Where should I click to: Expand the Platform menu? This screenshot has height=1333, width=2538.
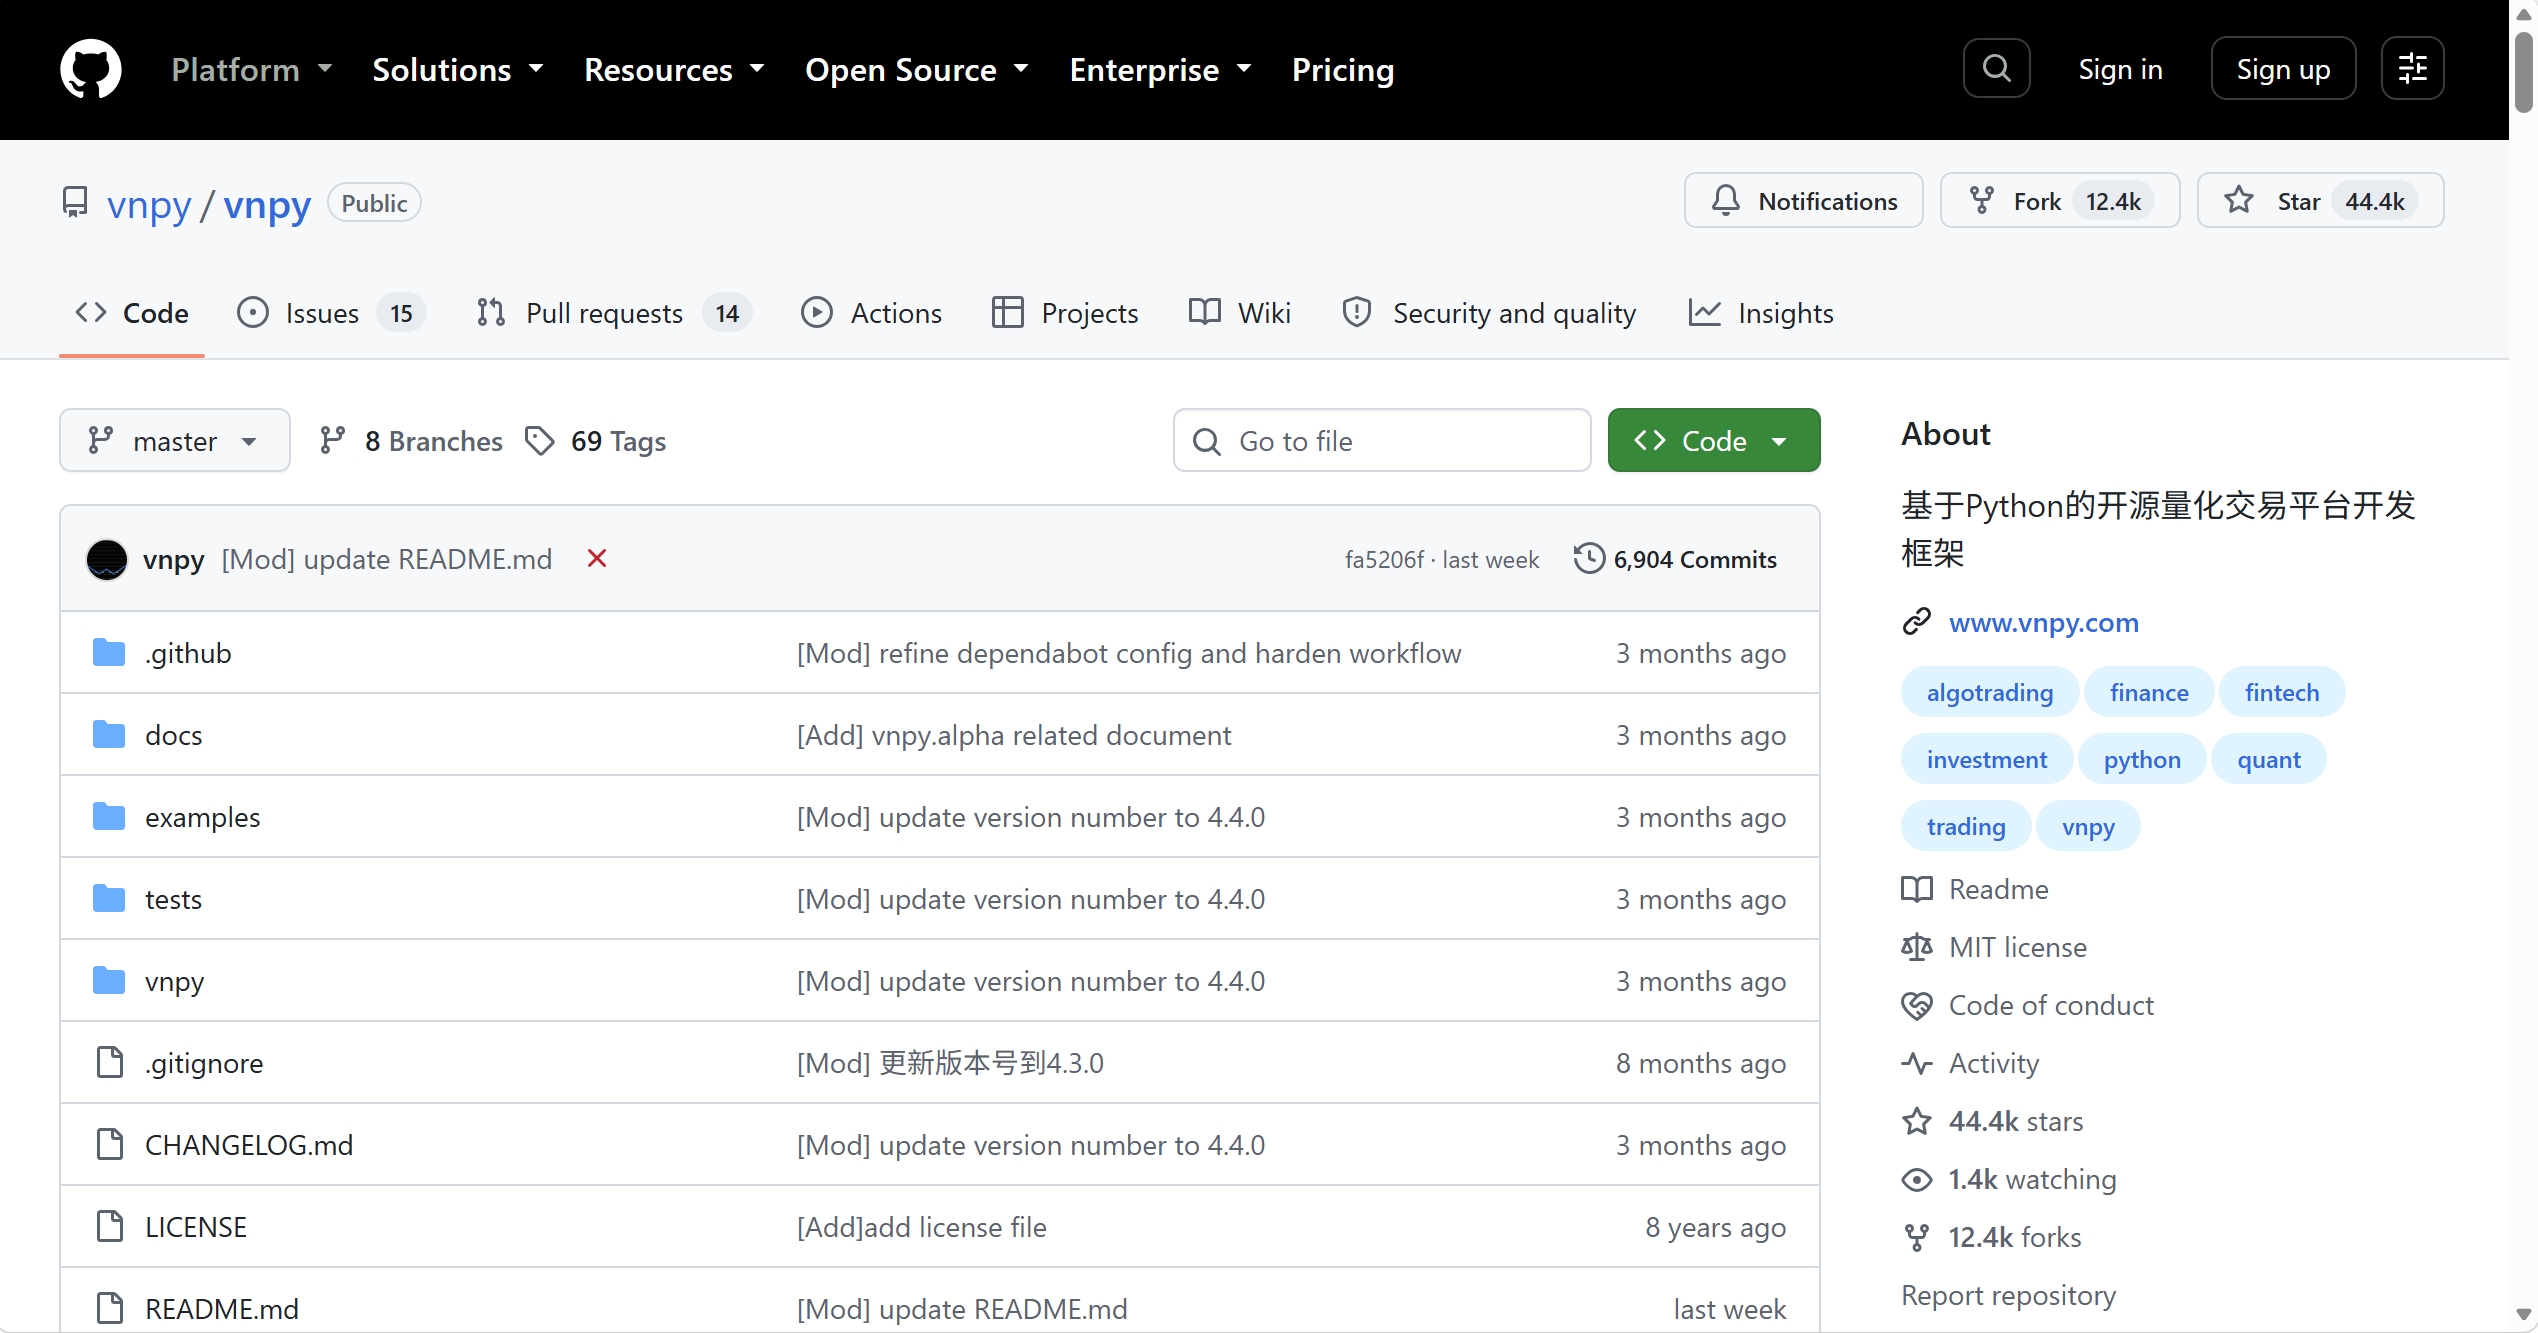(x=251, y=69)
